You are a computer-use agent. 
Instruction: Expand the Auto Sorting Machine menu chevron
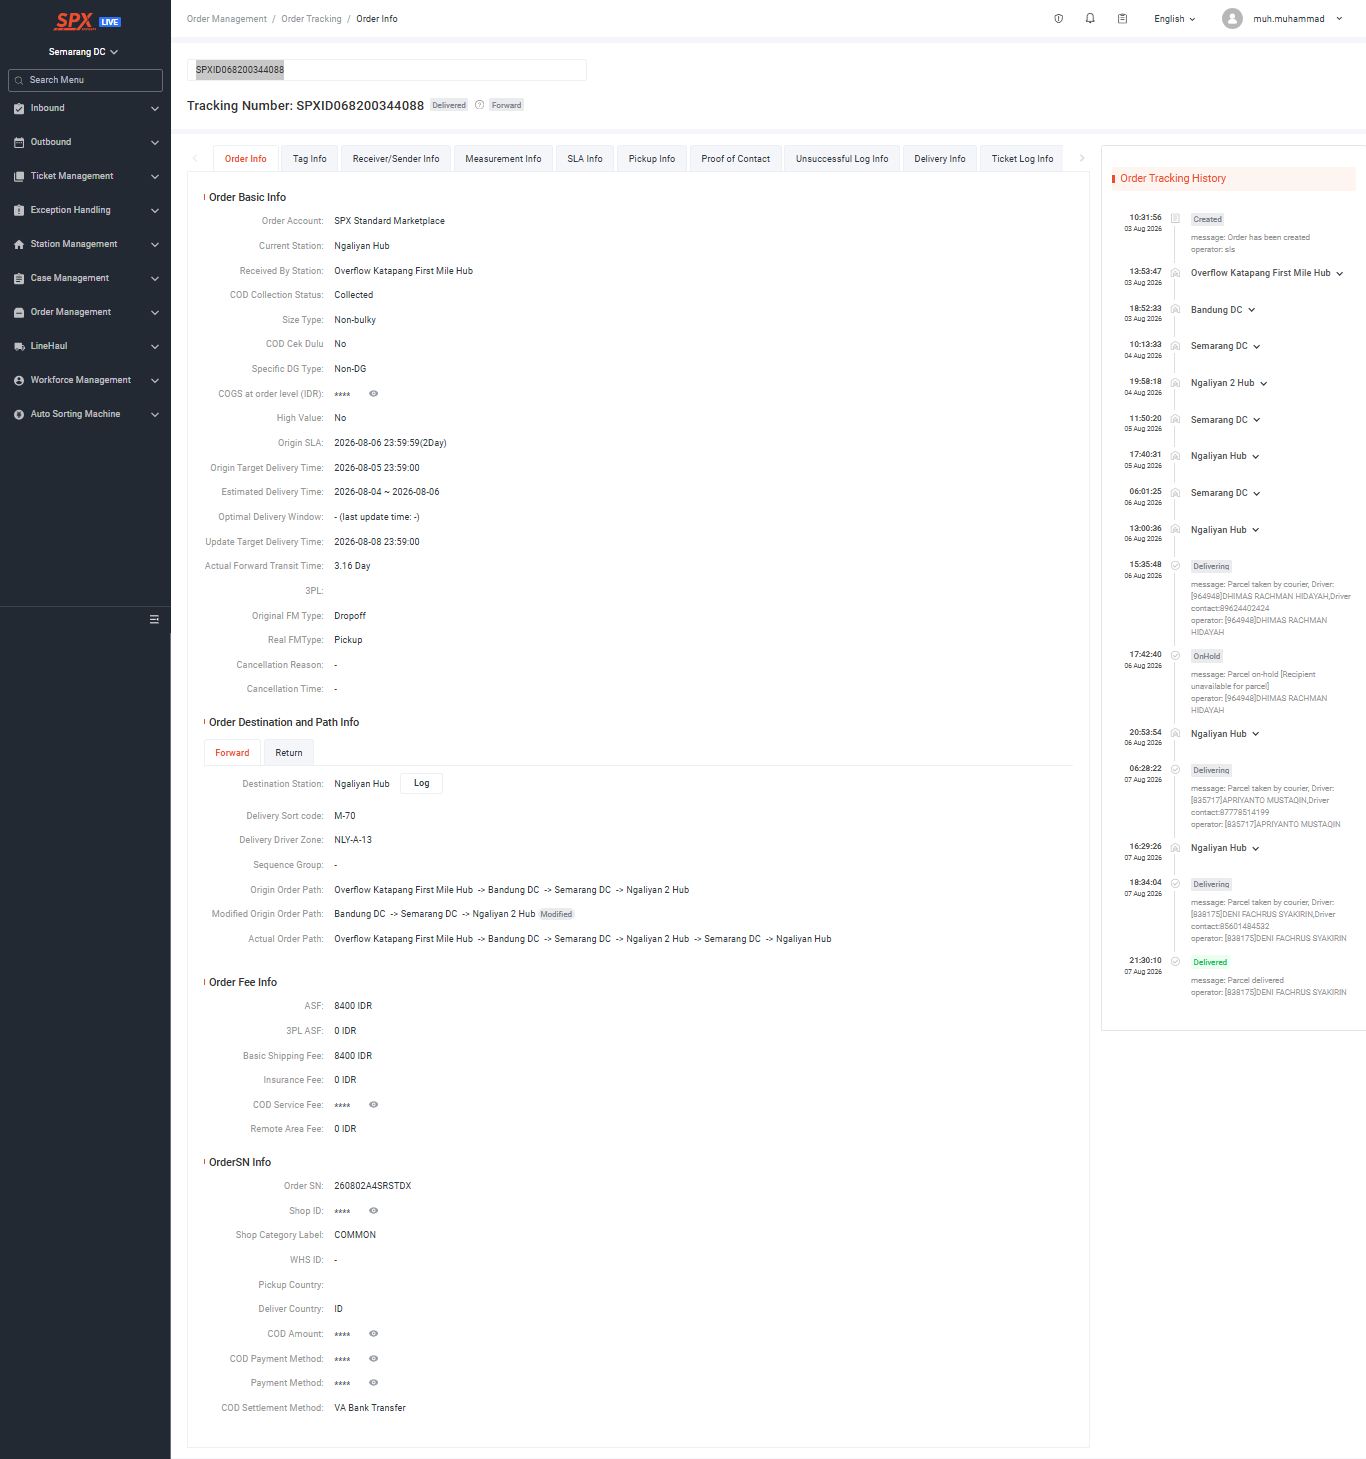155,414
